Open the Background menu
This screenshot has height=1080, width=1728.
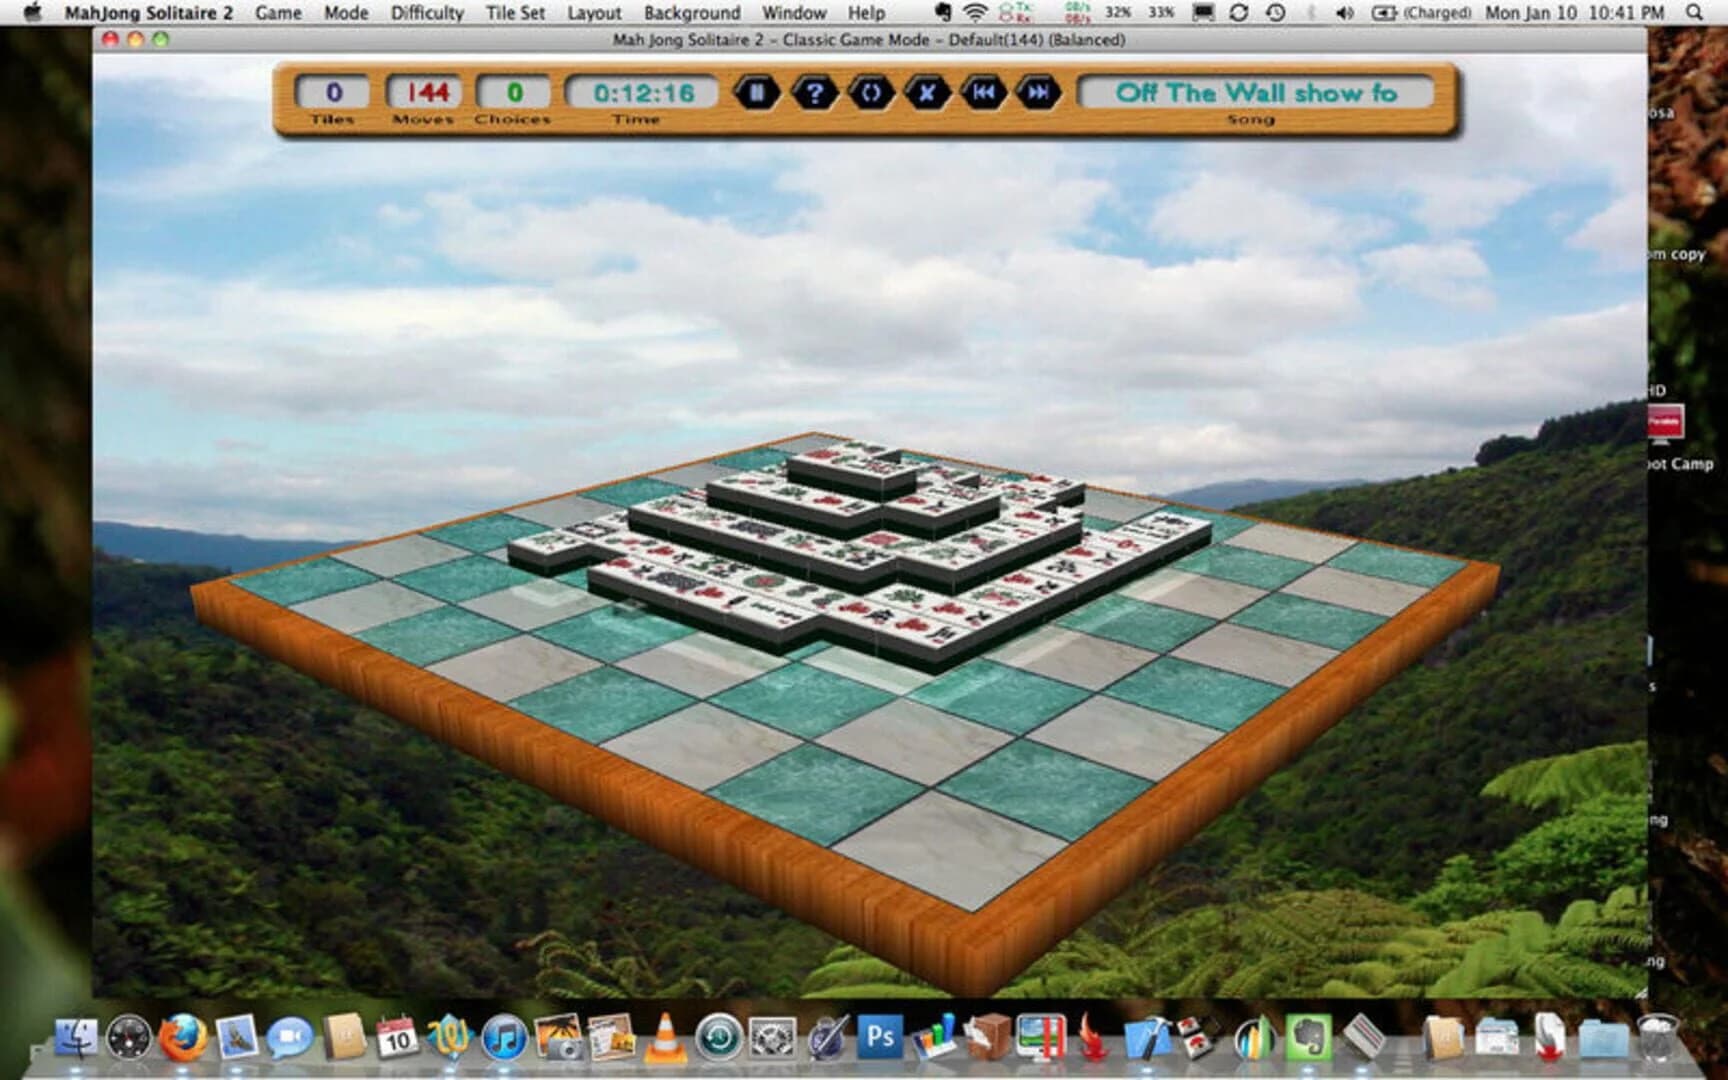click(690, 13)
